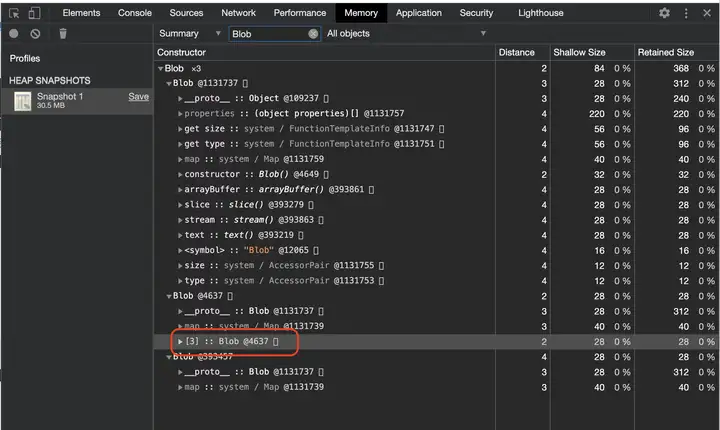The image size is (720, 430).
Task: Expand map :: system / Map @1131759
Action: (x=180, y=159)
